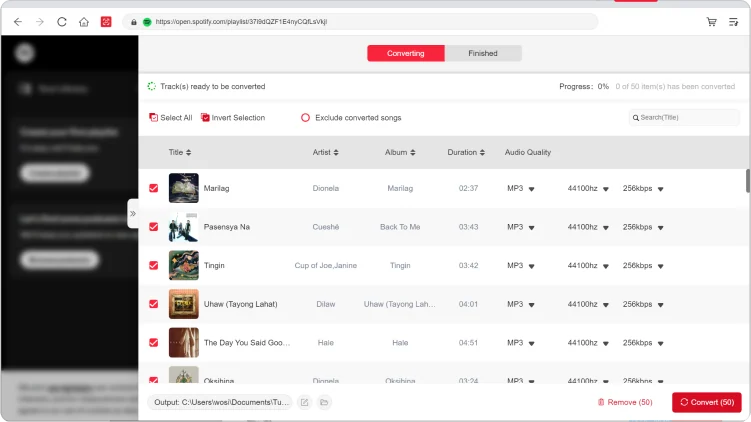This screenshot has height=422, width=751.
Task: Click the Output path field
Action: 221,402
